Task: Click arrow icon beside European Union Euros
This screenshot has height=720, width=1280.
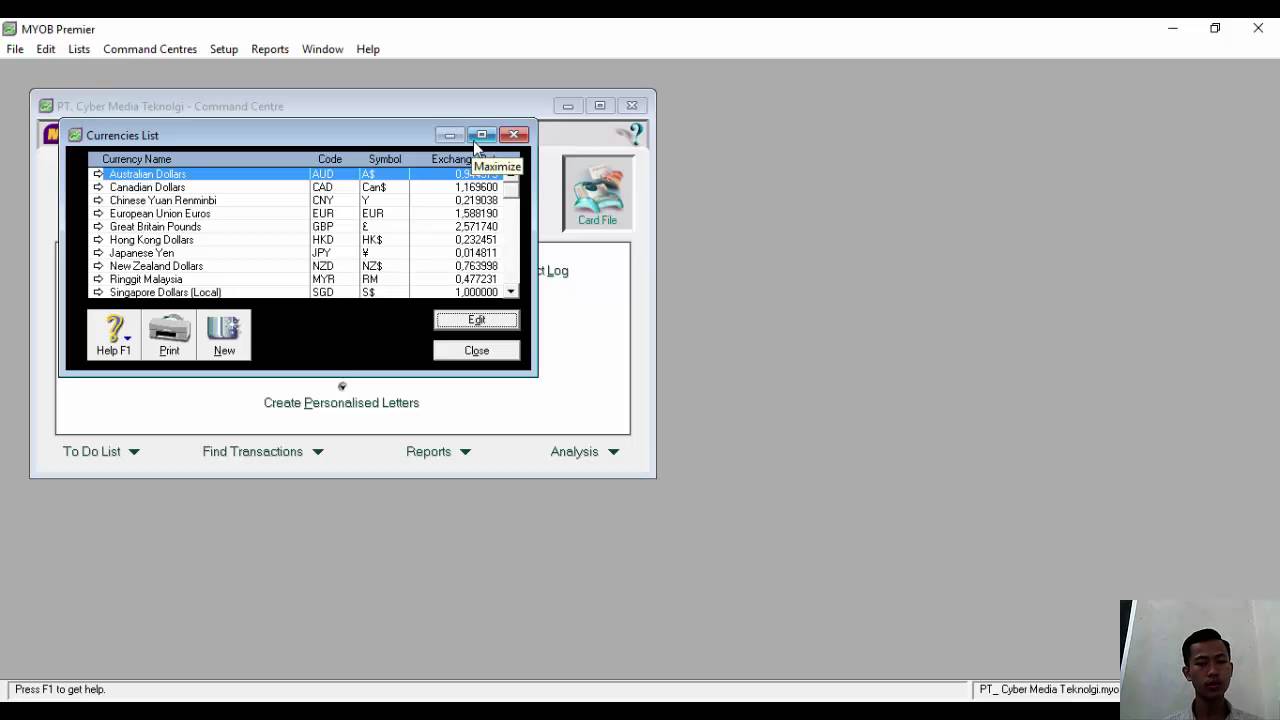Action: point(98,213)
